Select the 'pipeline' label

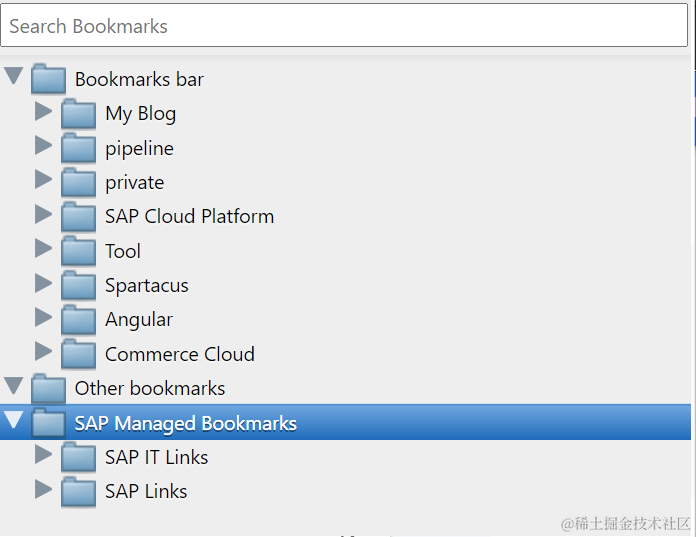139,148
